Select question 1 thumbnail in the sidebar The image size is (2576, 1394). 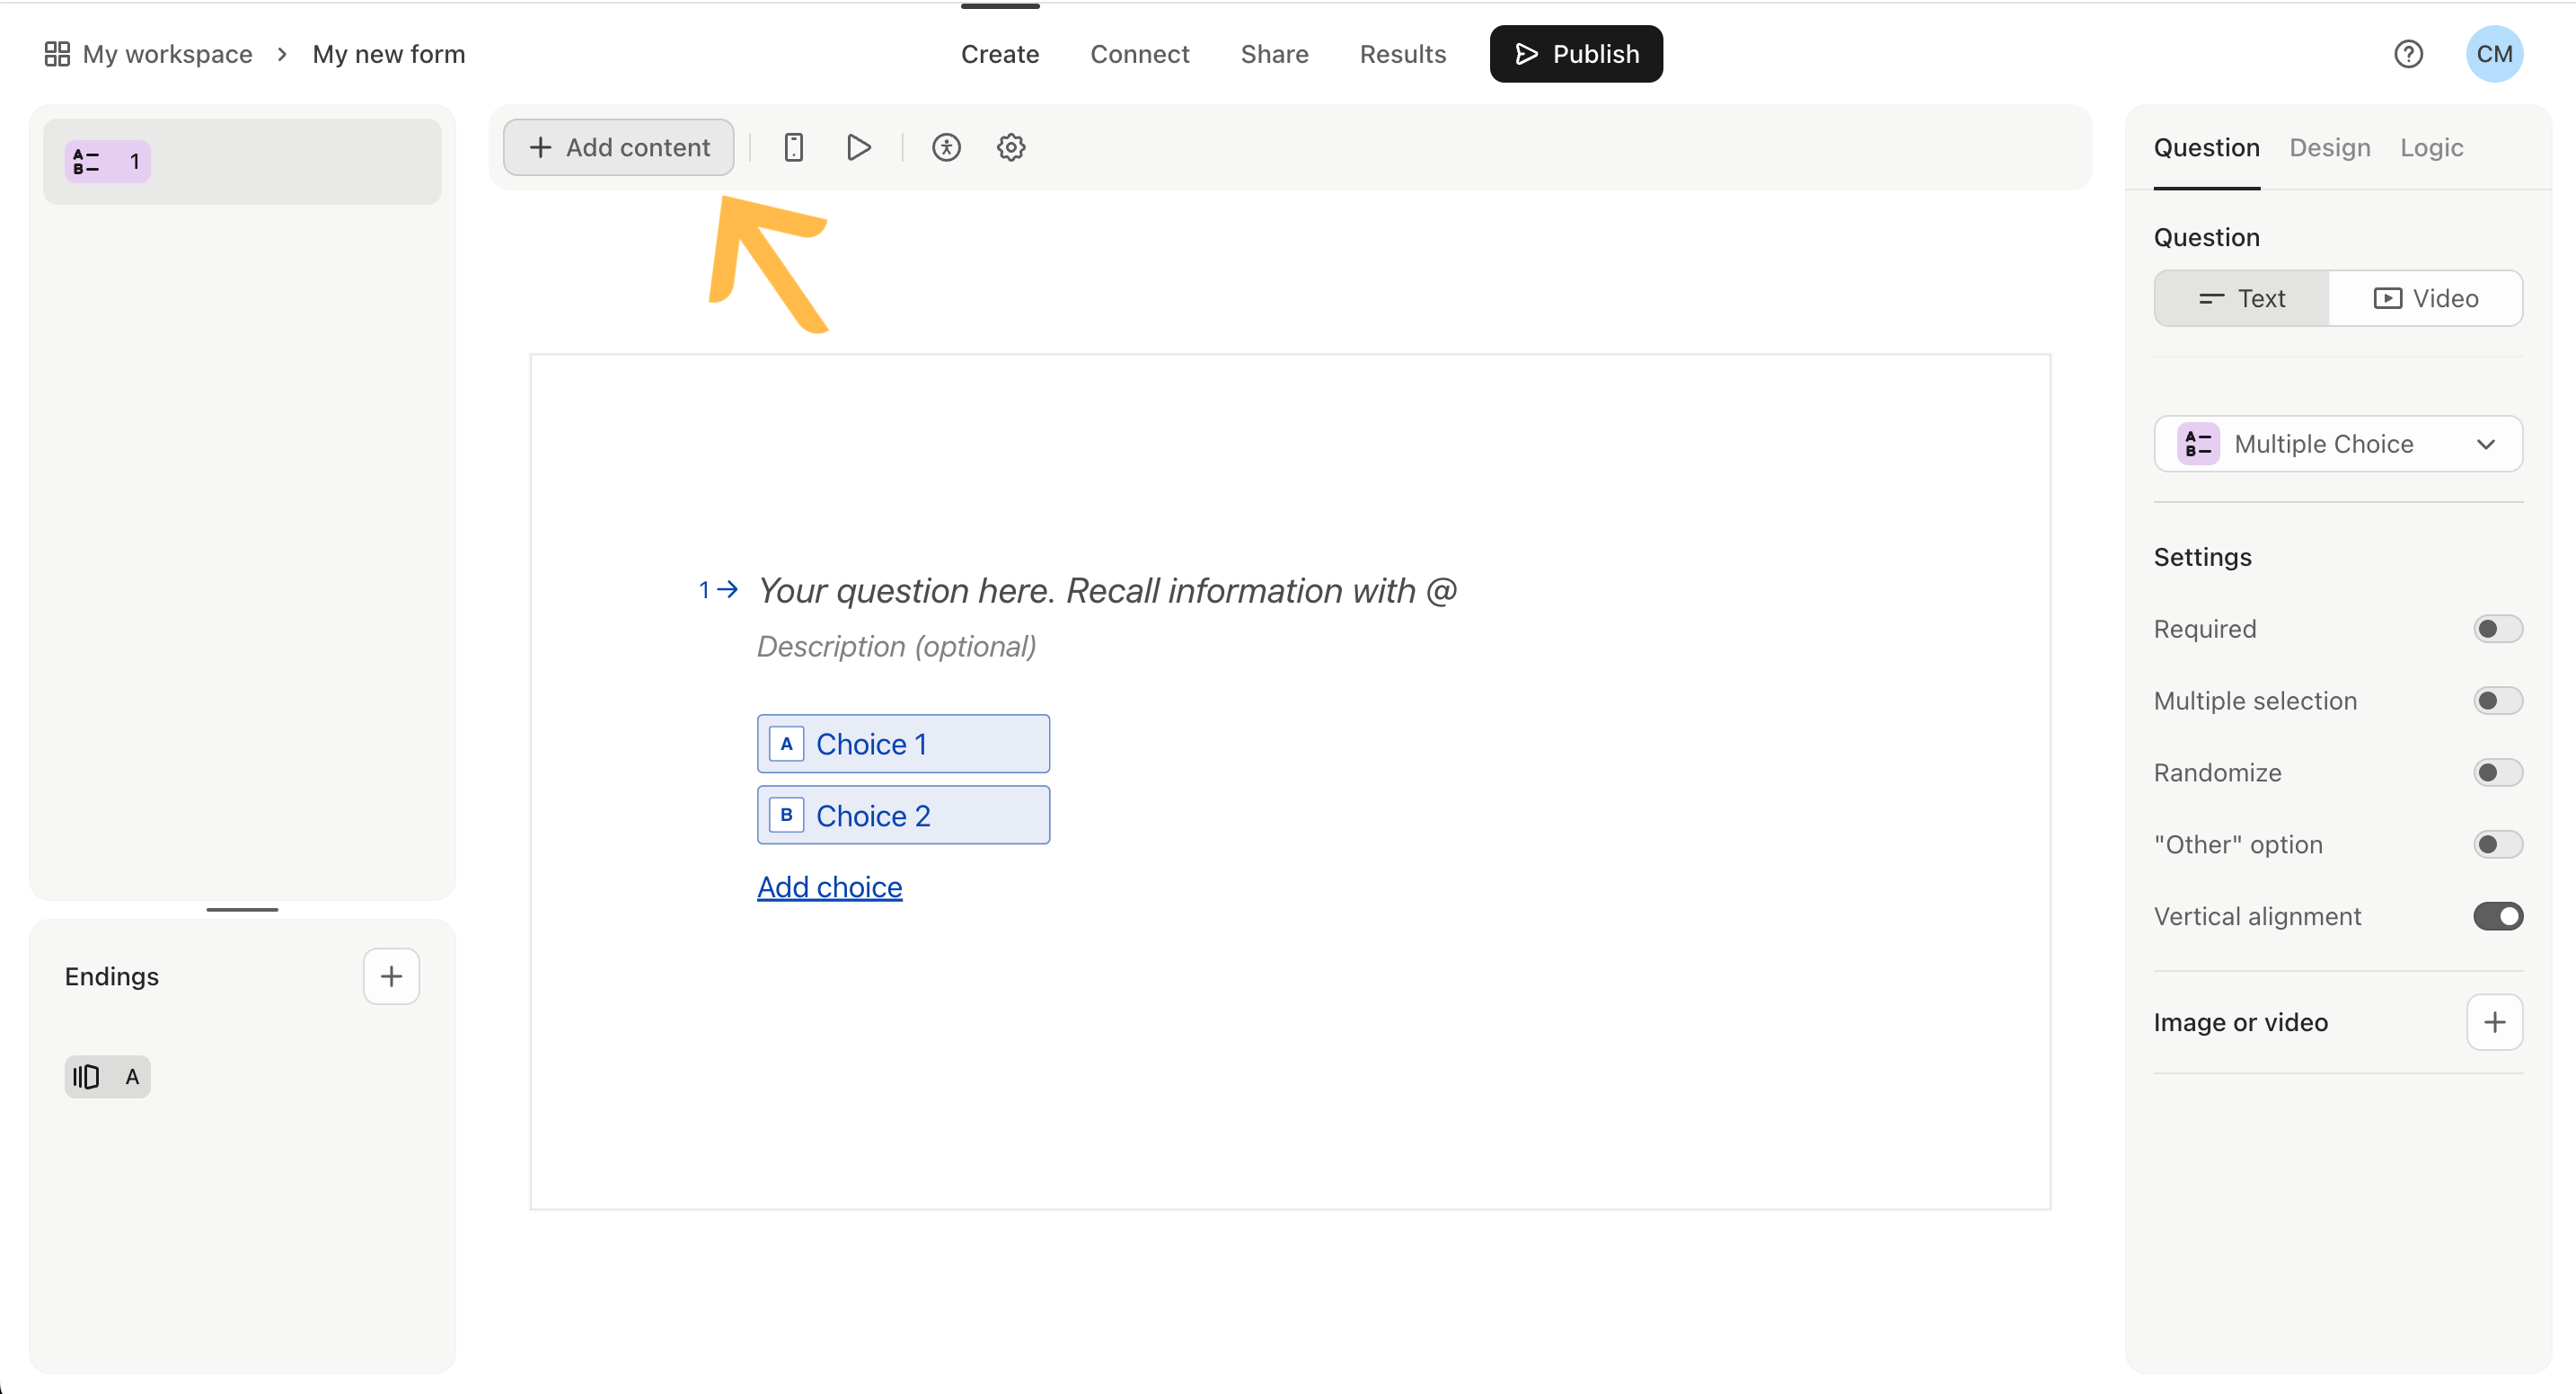click(240, 160)
